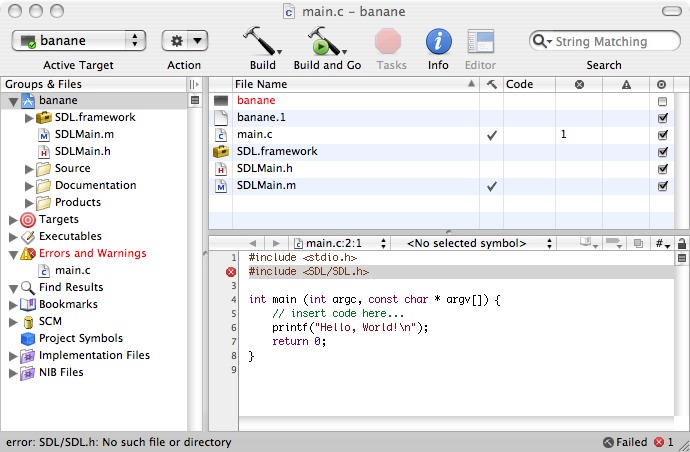The height and width of the screenshot is (452, 690).
Task: Toggle the editor lock icon
Action: pyautogui.click(x=682, y=243)
